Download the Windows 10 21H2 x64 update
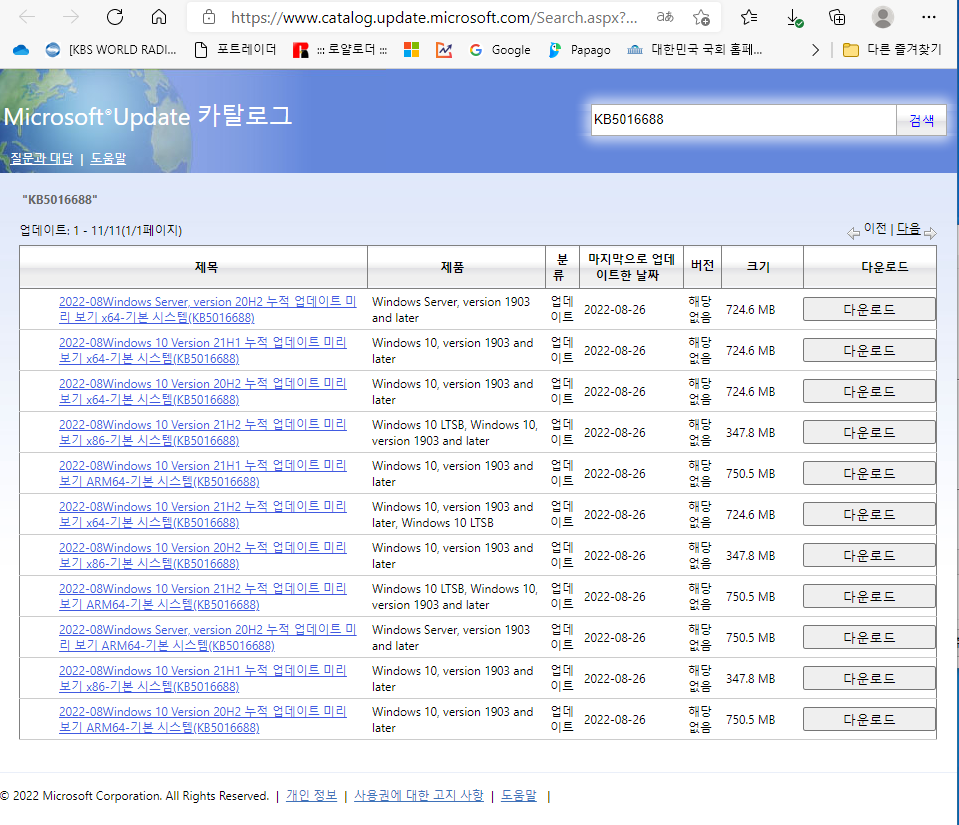This screenshot has width=959, height=825. point(869,514)
